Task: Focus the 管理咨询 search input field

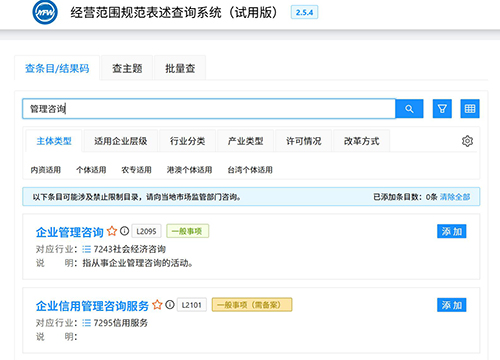Action: [209, 109]
